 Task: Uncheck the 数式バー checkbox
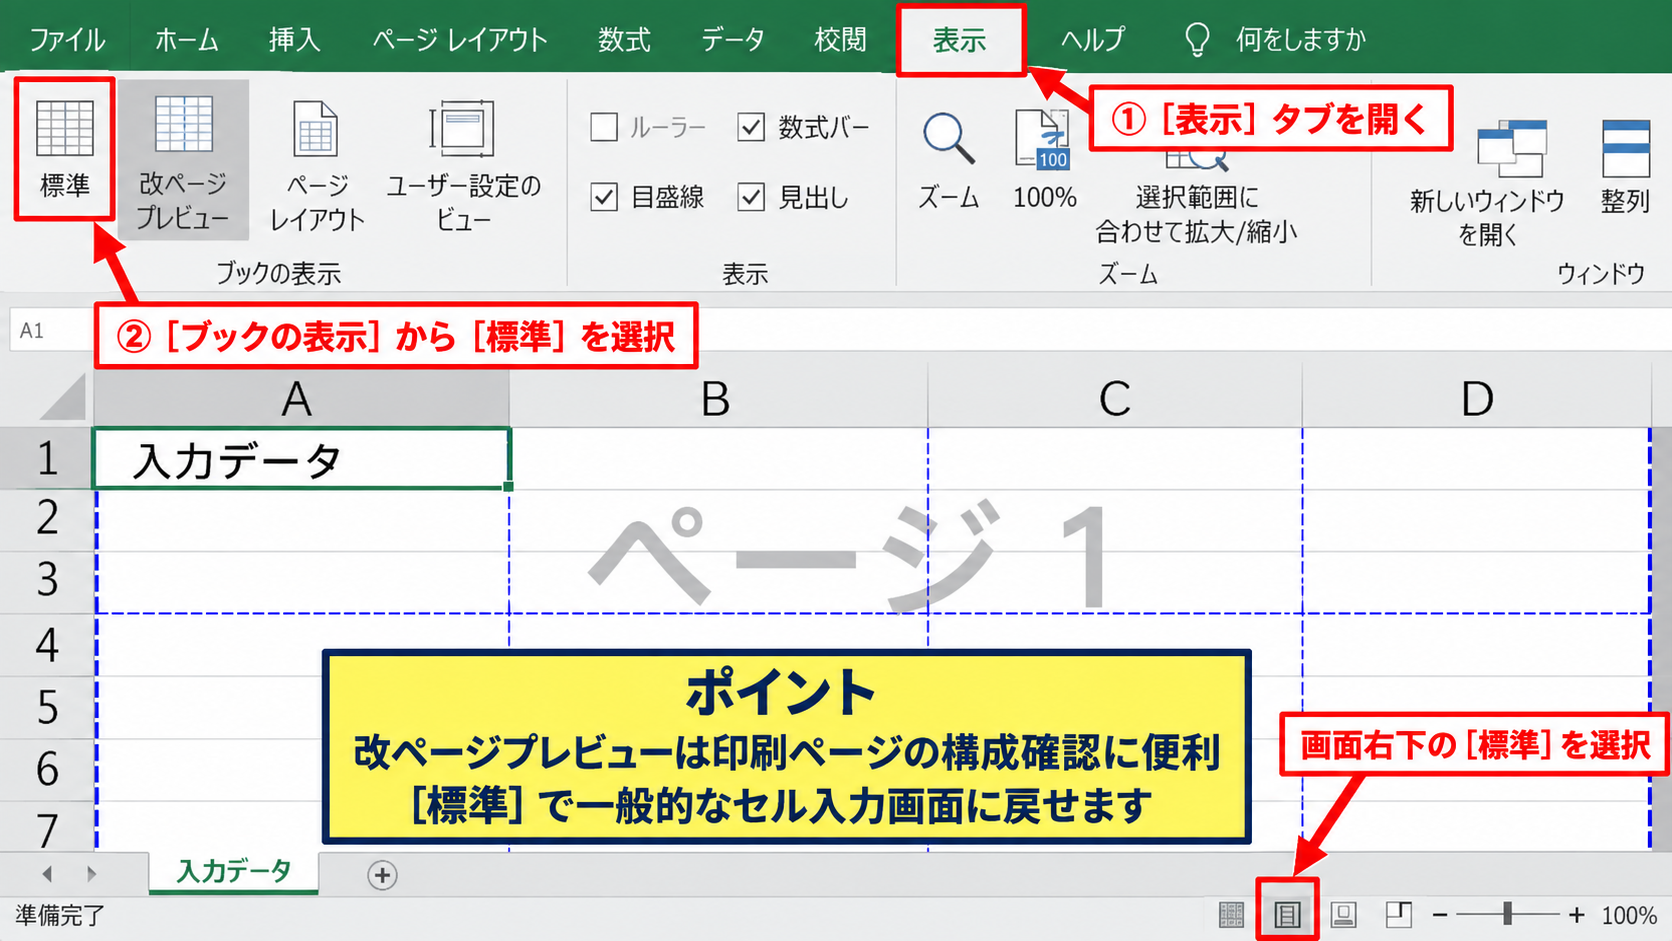tap(751, 127)
